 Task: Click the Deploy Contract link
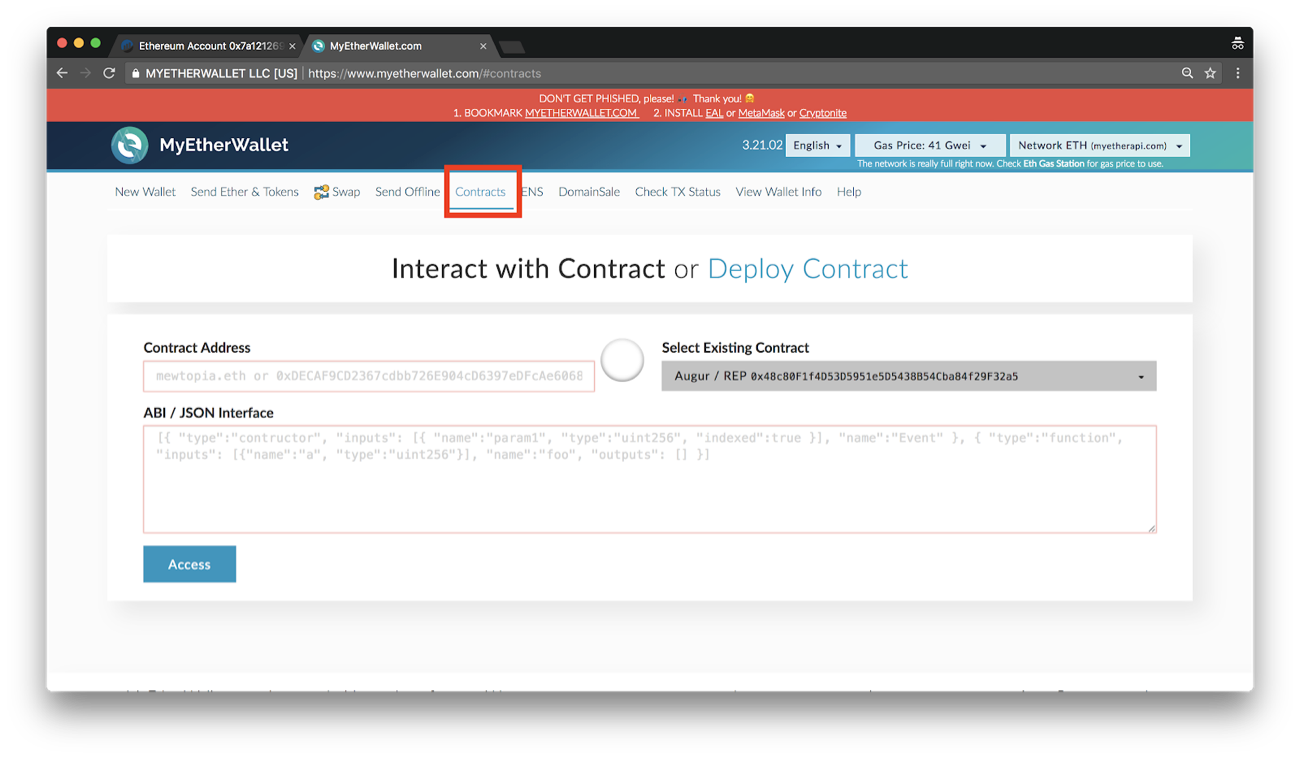pos(808,268)
